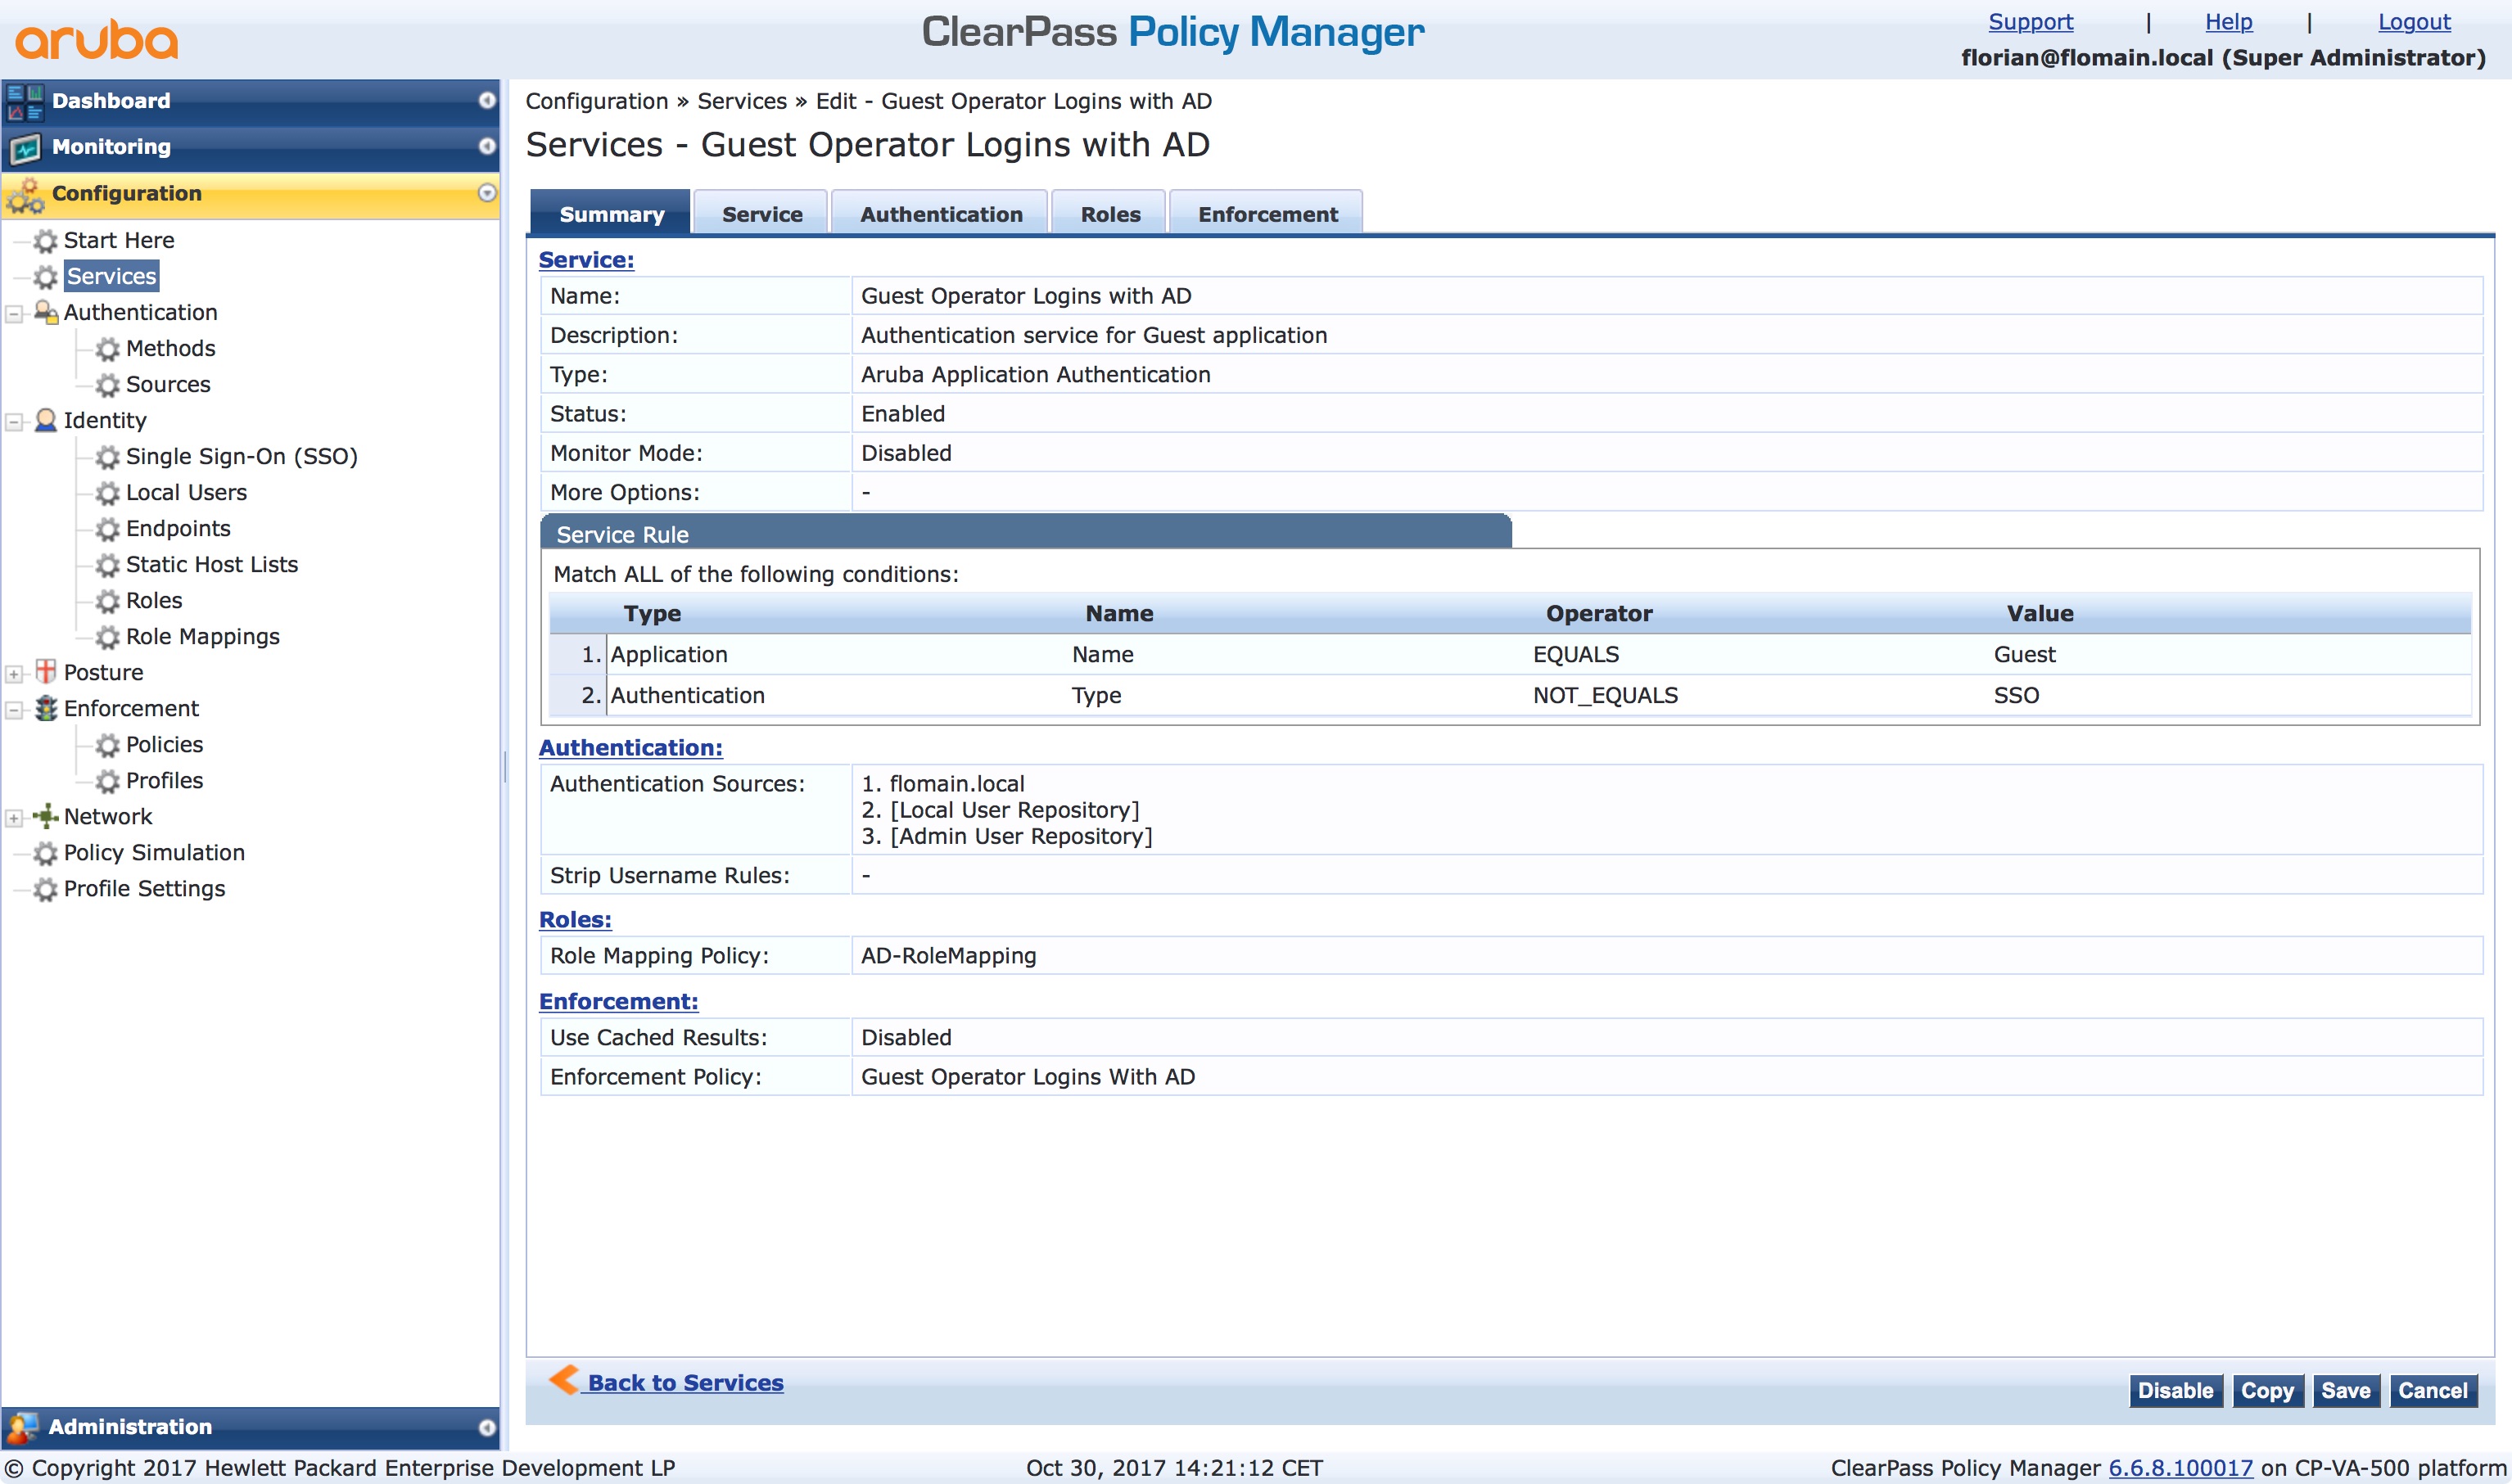The width and height of the screenshot is (2512, 1484).
Task: Click the Network node icon
Action: click(46, 816)
